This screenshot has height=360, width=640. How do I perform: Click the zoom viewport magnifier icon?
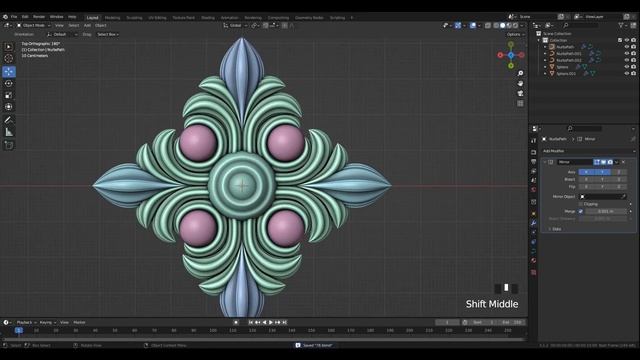coord(520,73)
